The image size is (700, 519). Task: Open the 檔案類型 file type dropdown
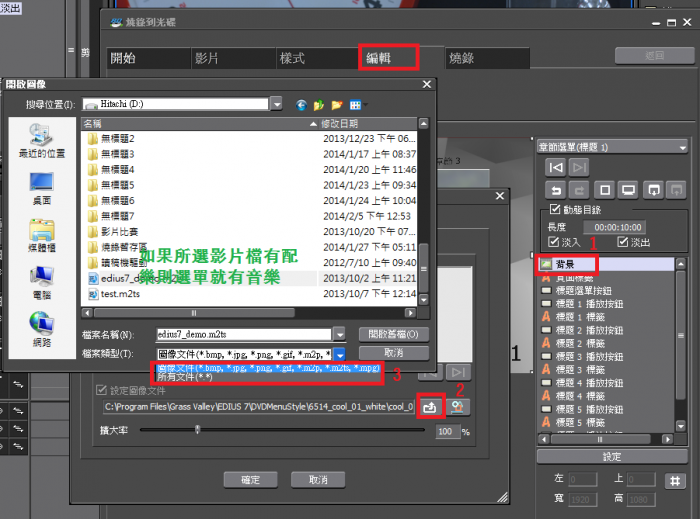(340, 354)
